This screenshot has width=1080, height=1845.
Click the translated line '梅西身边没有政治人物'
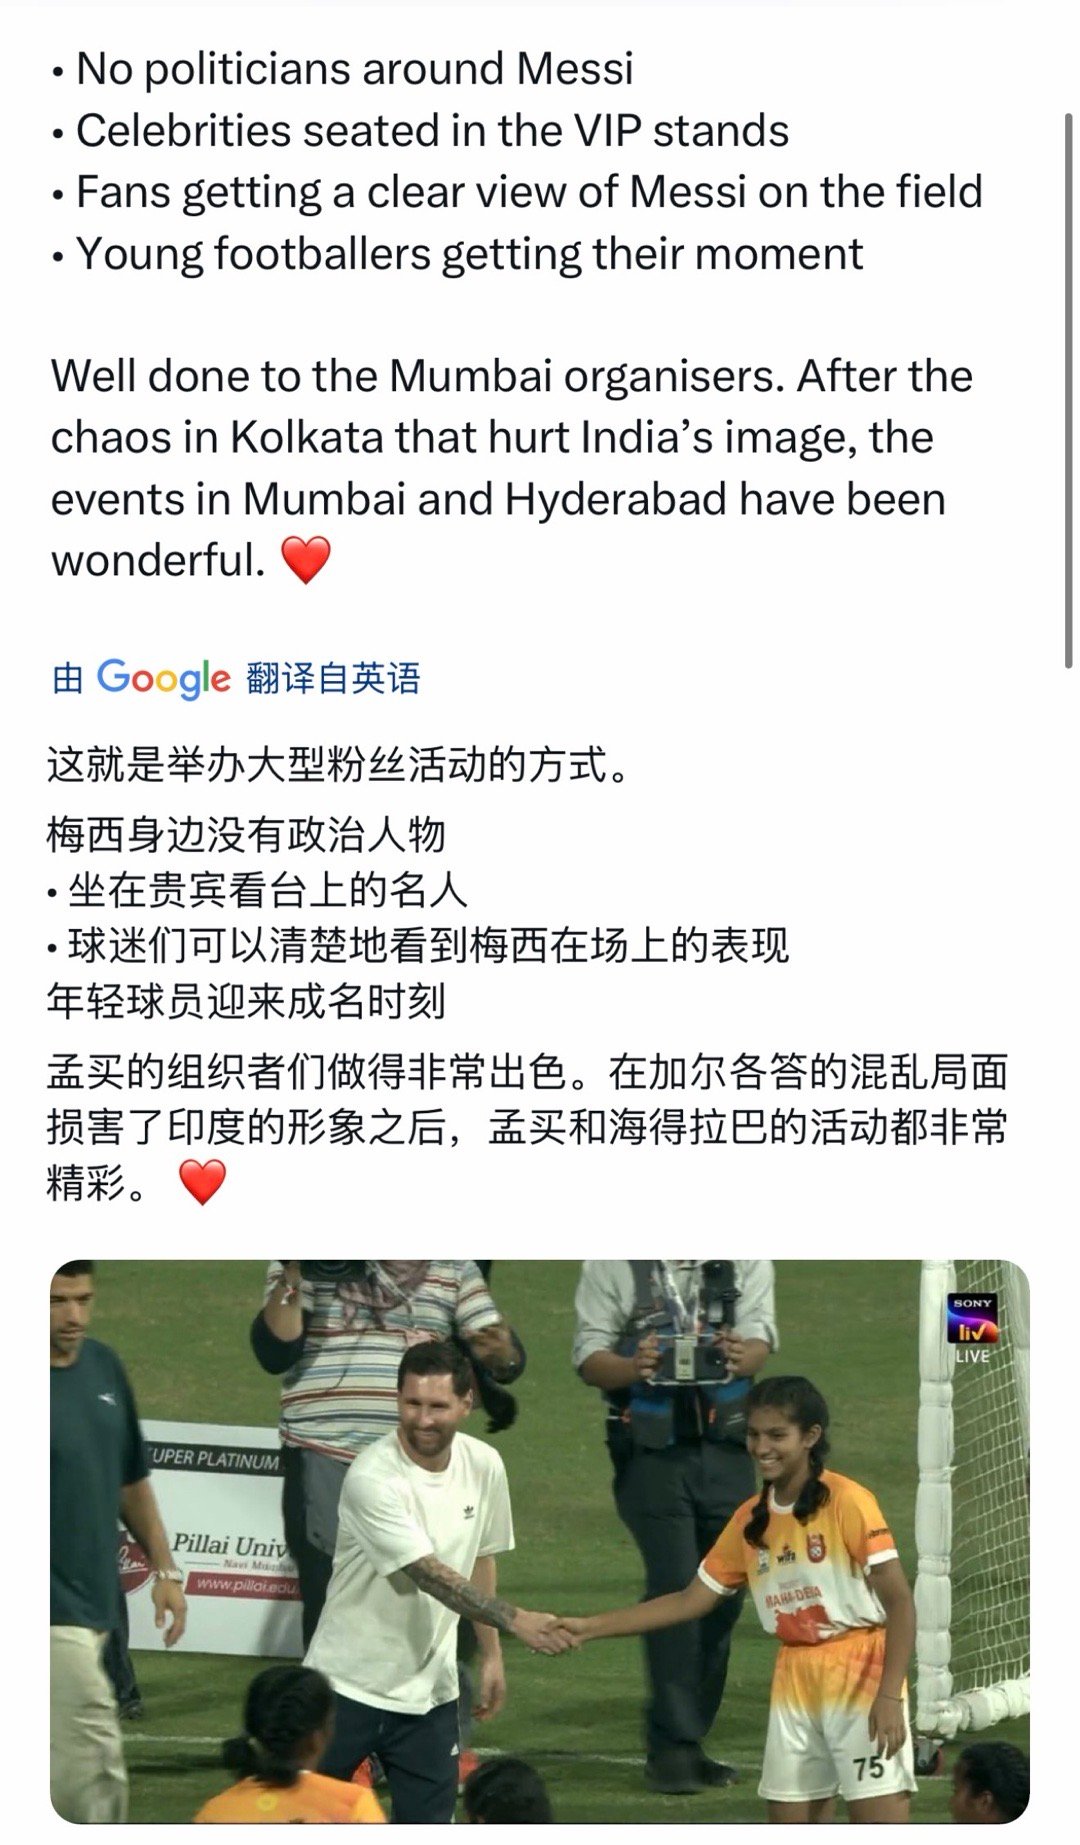click(246, 835)
